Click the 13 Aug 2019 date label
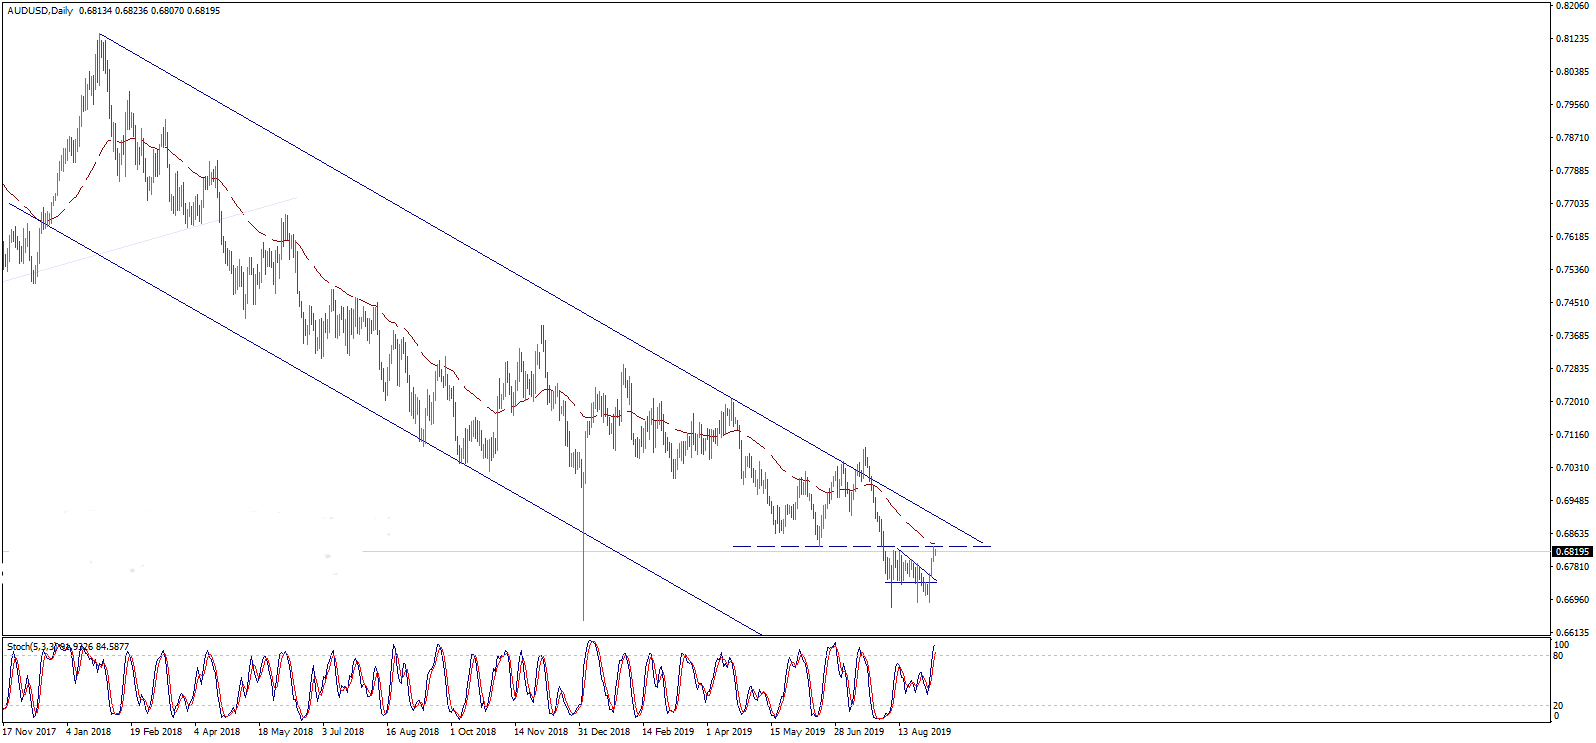 click(x=925, y=732)
